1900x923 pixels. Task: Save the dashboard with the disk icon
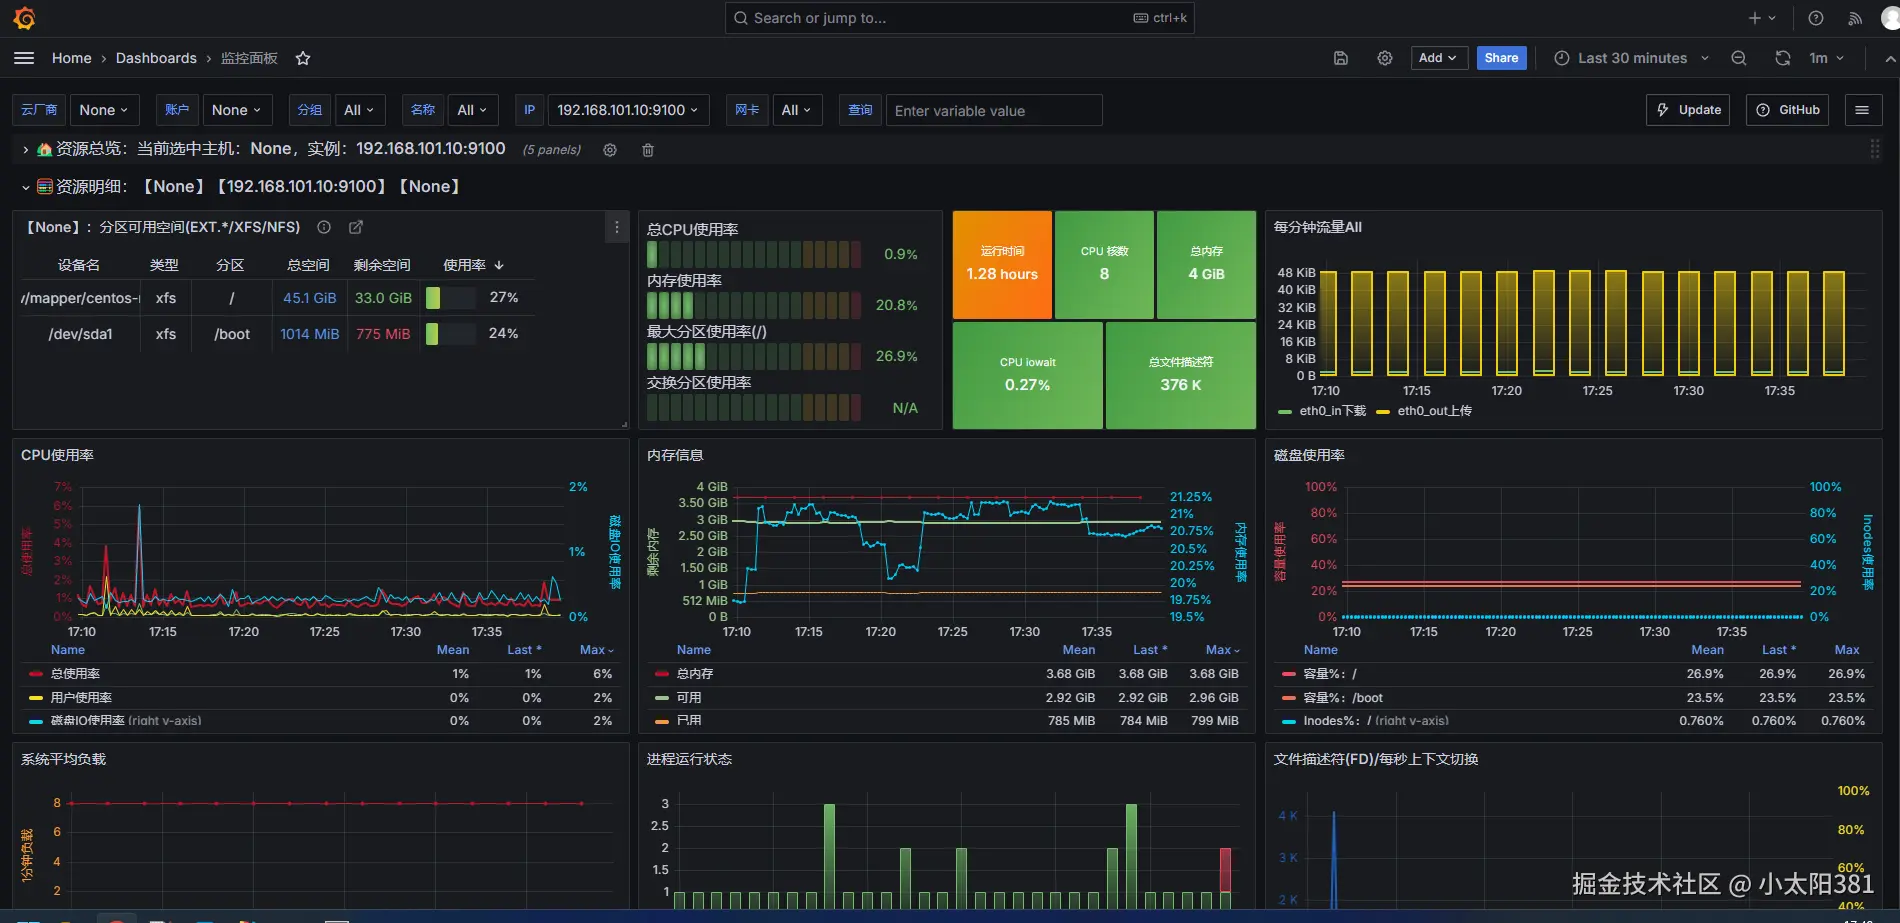[1341, 58]
